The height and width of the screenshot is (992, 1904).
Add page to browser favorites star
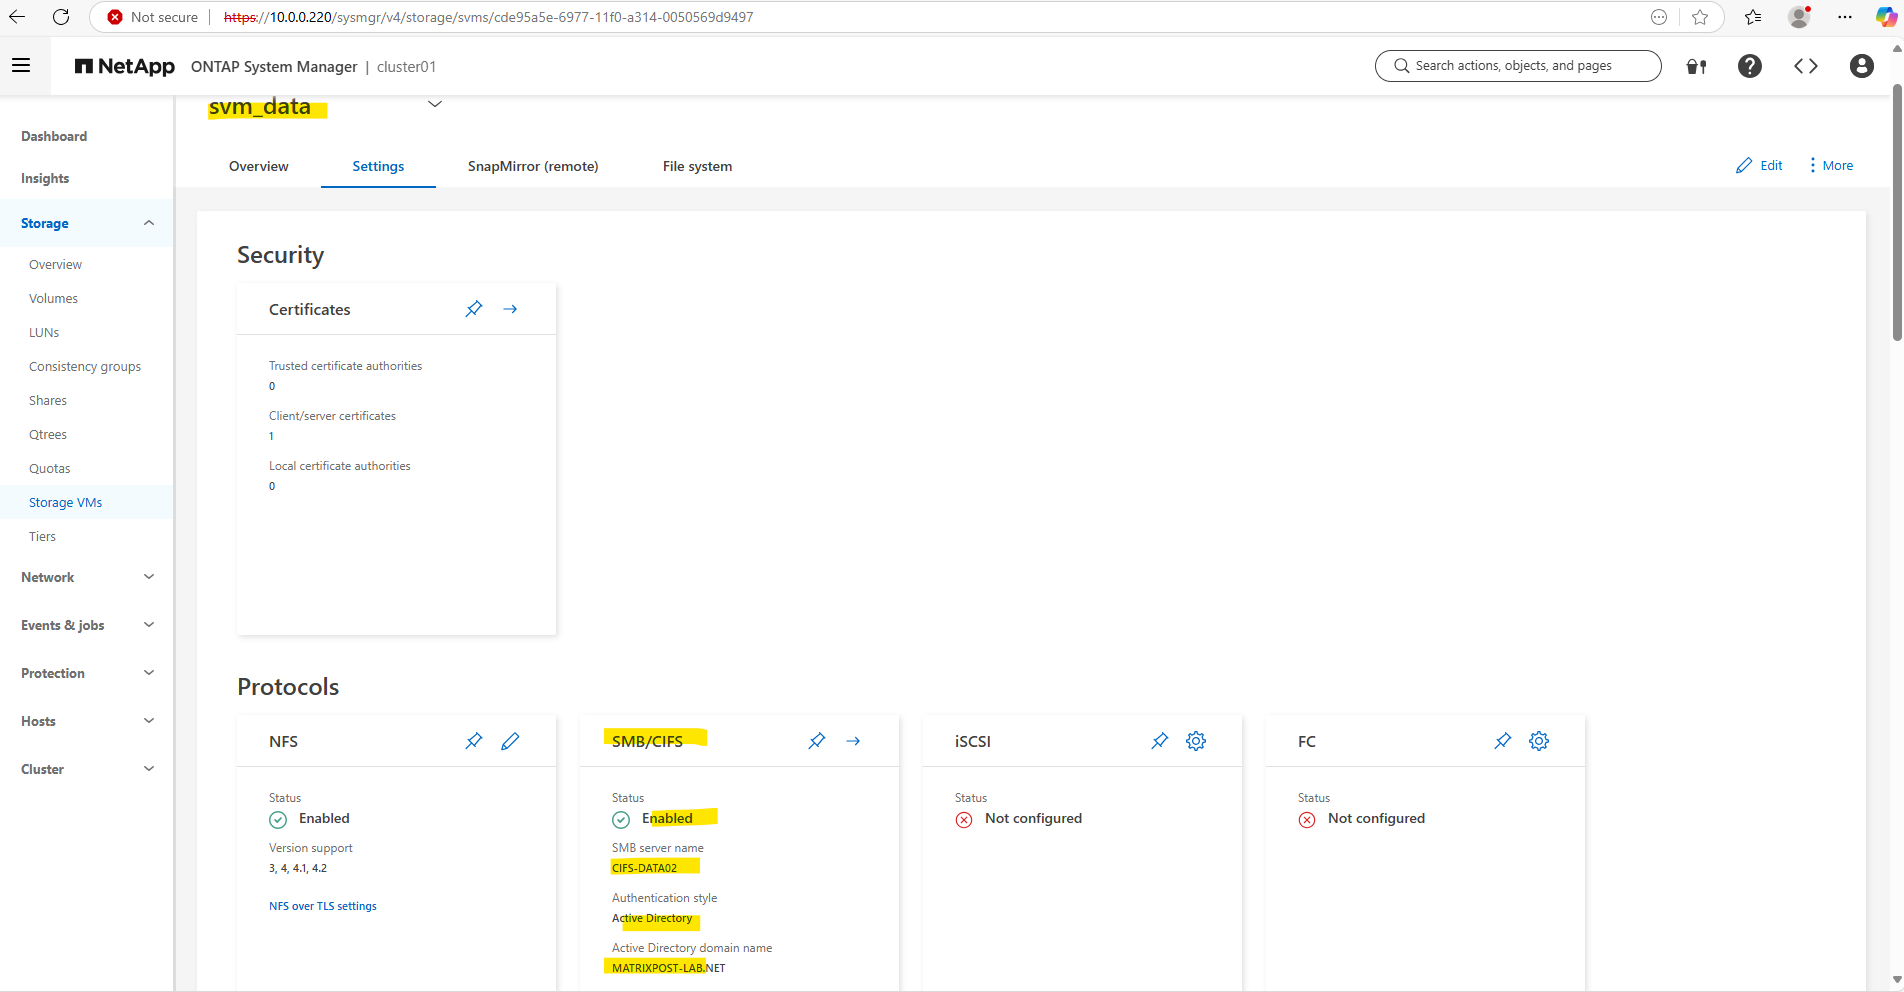[x=1700, y=17]
